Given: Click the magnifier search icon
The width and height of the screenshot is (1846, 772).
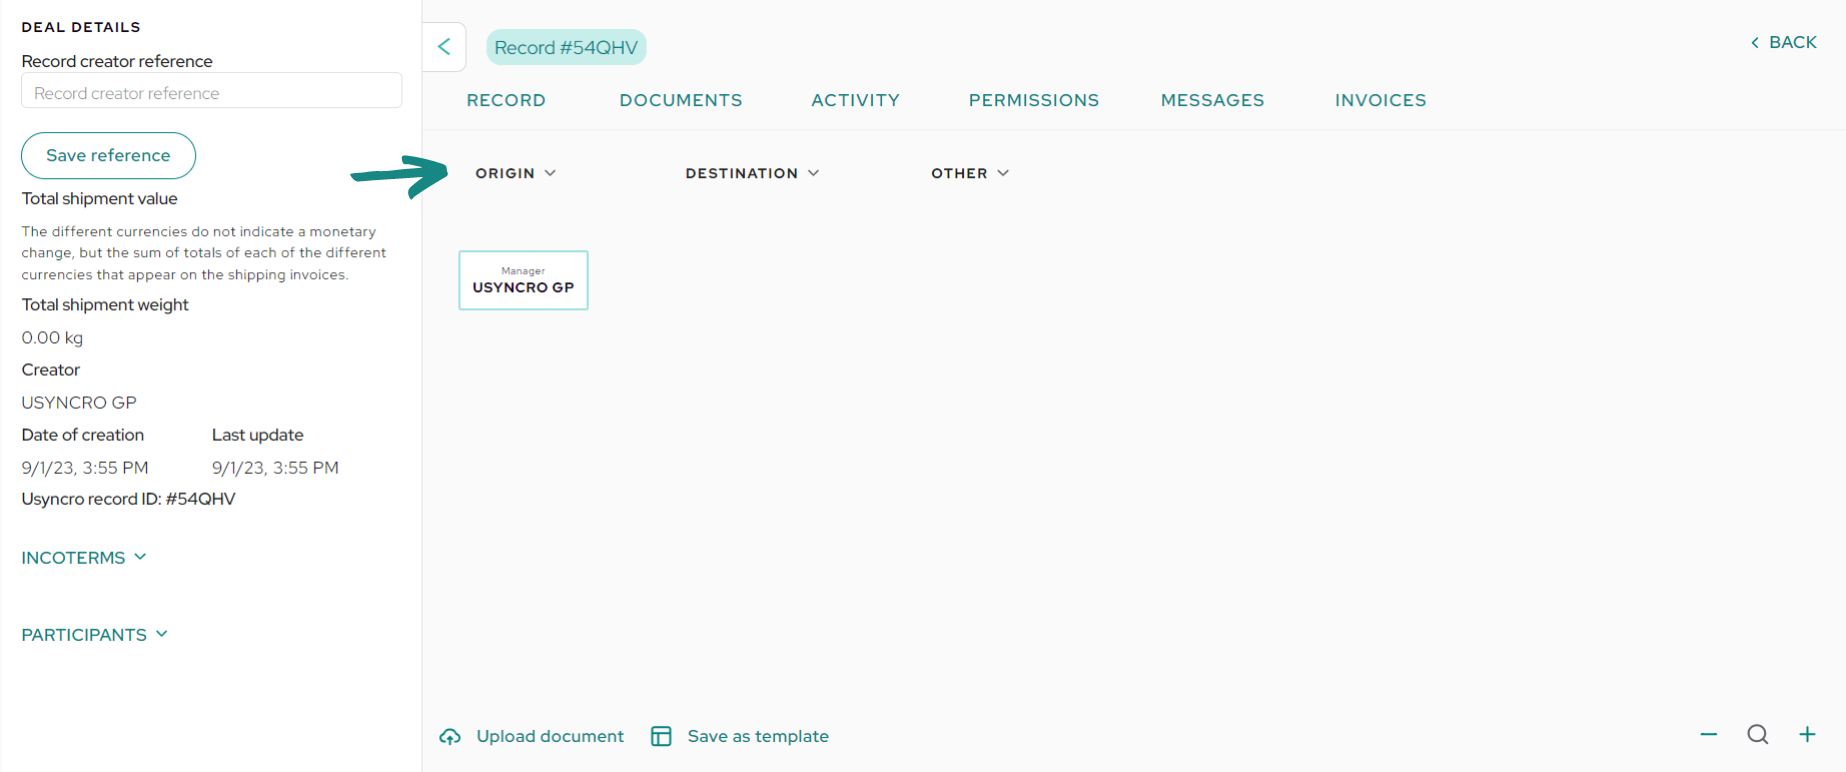Looking at the screenshot, I should (1757, 735).
